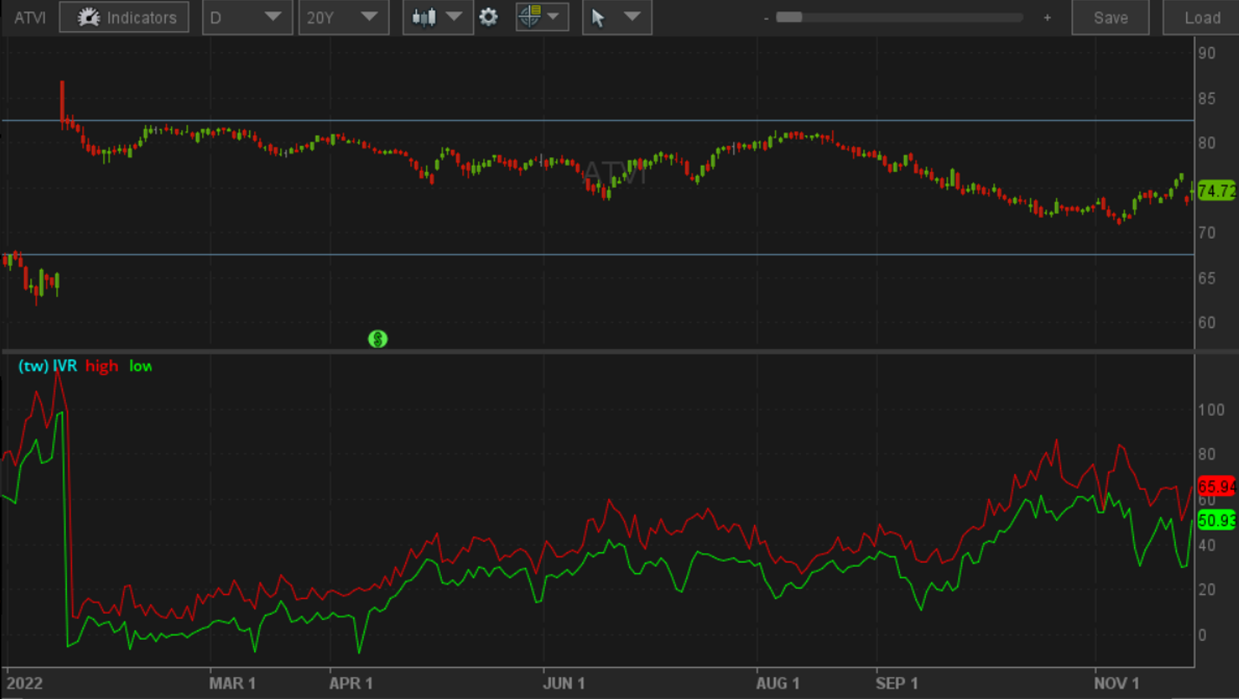Click the Save button
Image resolution: width=1239 pixels, height=699 pixels.
1110,17
